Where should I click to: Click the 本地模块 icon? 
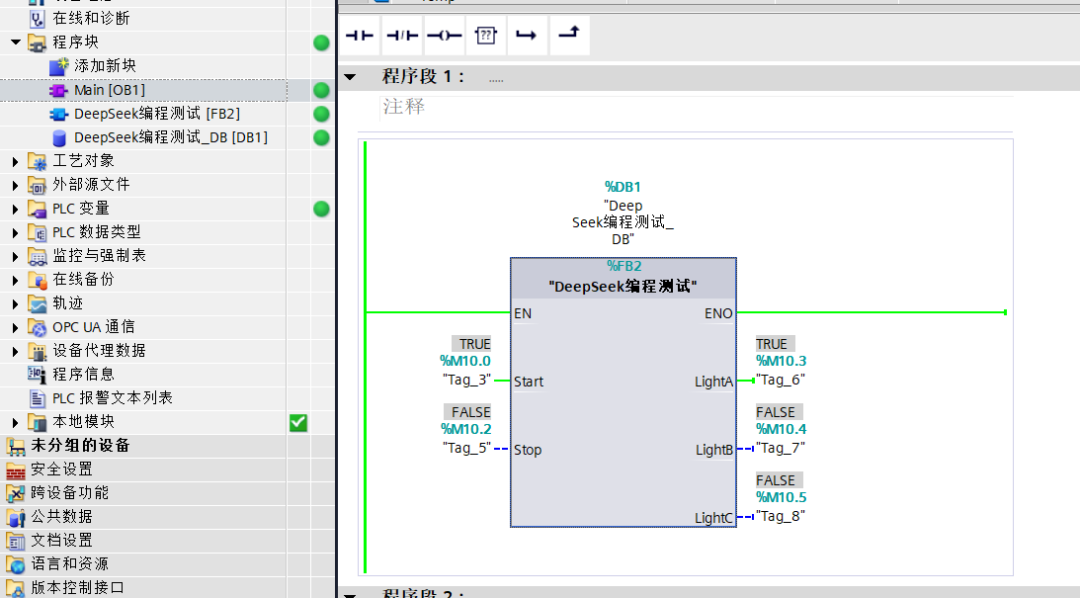(37, 422)
